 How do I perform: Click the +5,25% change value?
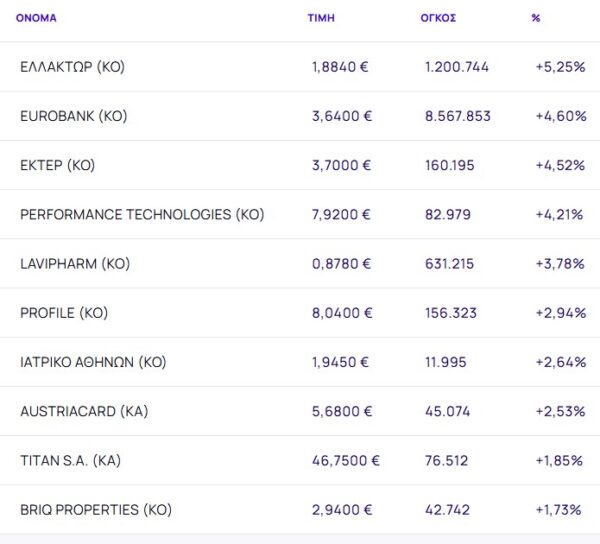(560, 67)
